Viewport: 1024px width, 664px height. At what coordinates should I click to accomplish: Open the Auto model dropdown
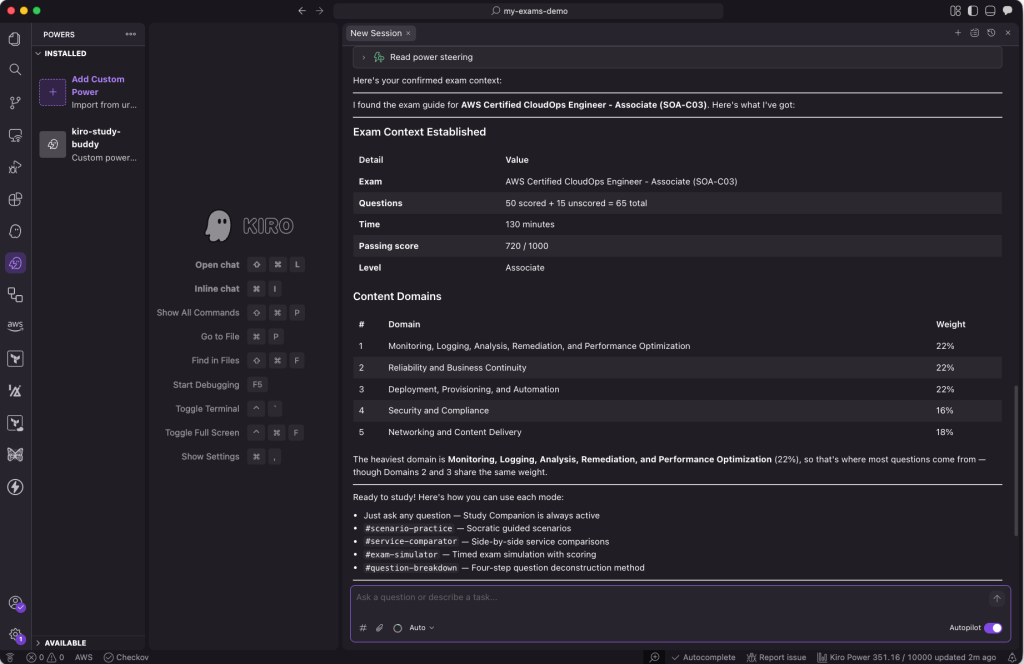click(421, 627)
